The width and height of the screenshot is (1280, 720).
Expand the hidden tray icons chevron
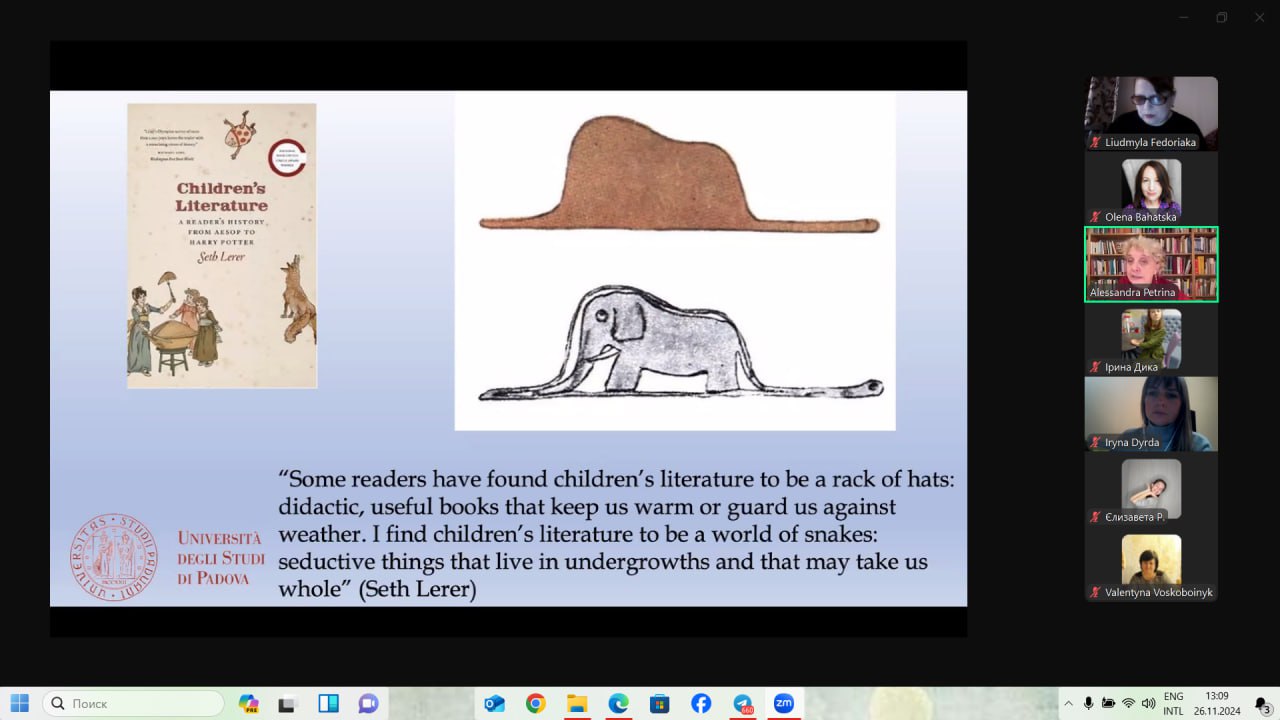point(1068,703)
